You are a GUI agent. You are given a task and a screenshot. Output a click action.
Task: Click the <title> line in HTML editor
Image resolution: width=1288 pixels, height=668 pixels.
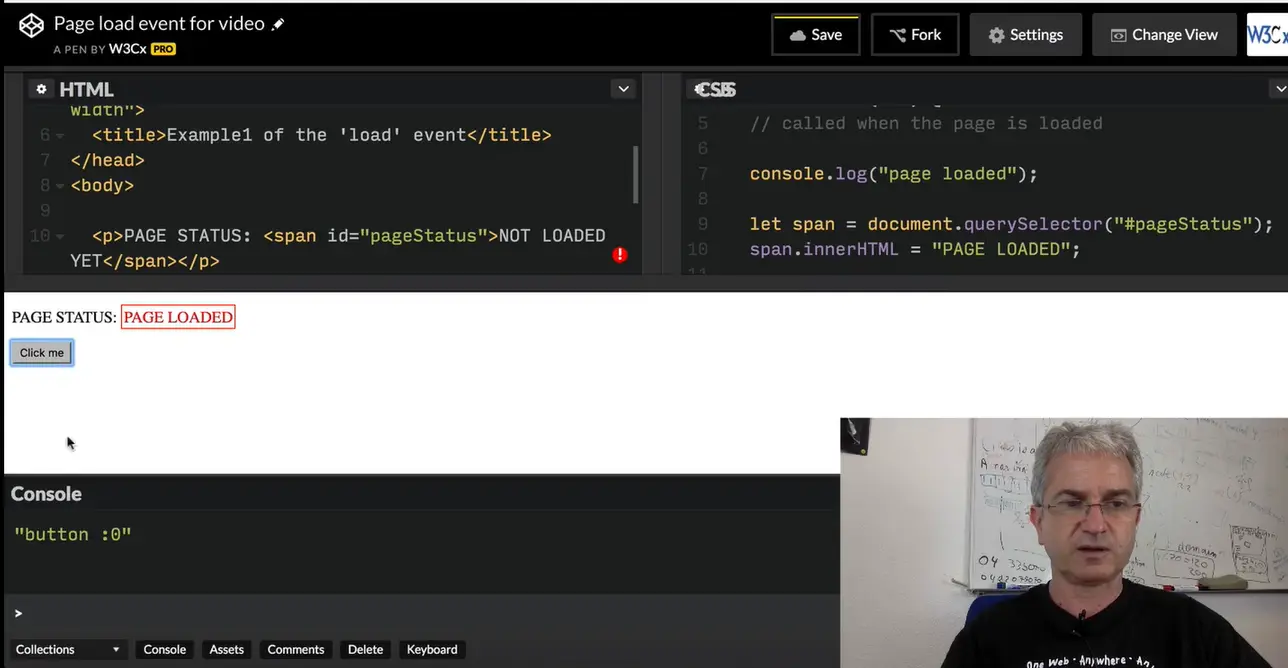pyautogui.click(x=322, y=135)
